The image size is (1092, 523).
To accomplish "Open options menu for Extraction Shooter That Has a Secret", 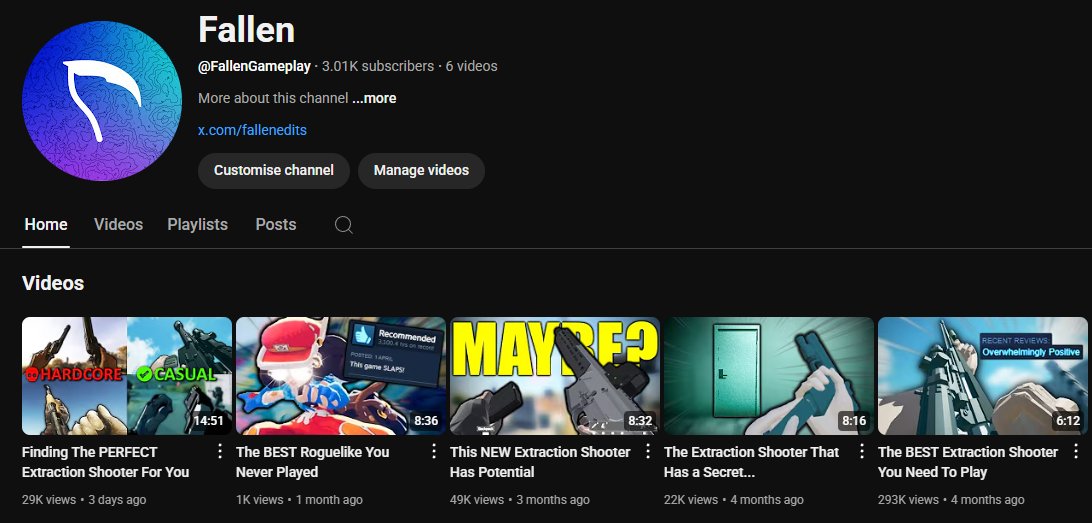I will click(861, 451).
